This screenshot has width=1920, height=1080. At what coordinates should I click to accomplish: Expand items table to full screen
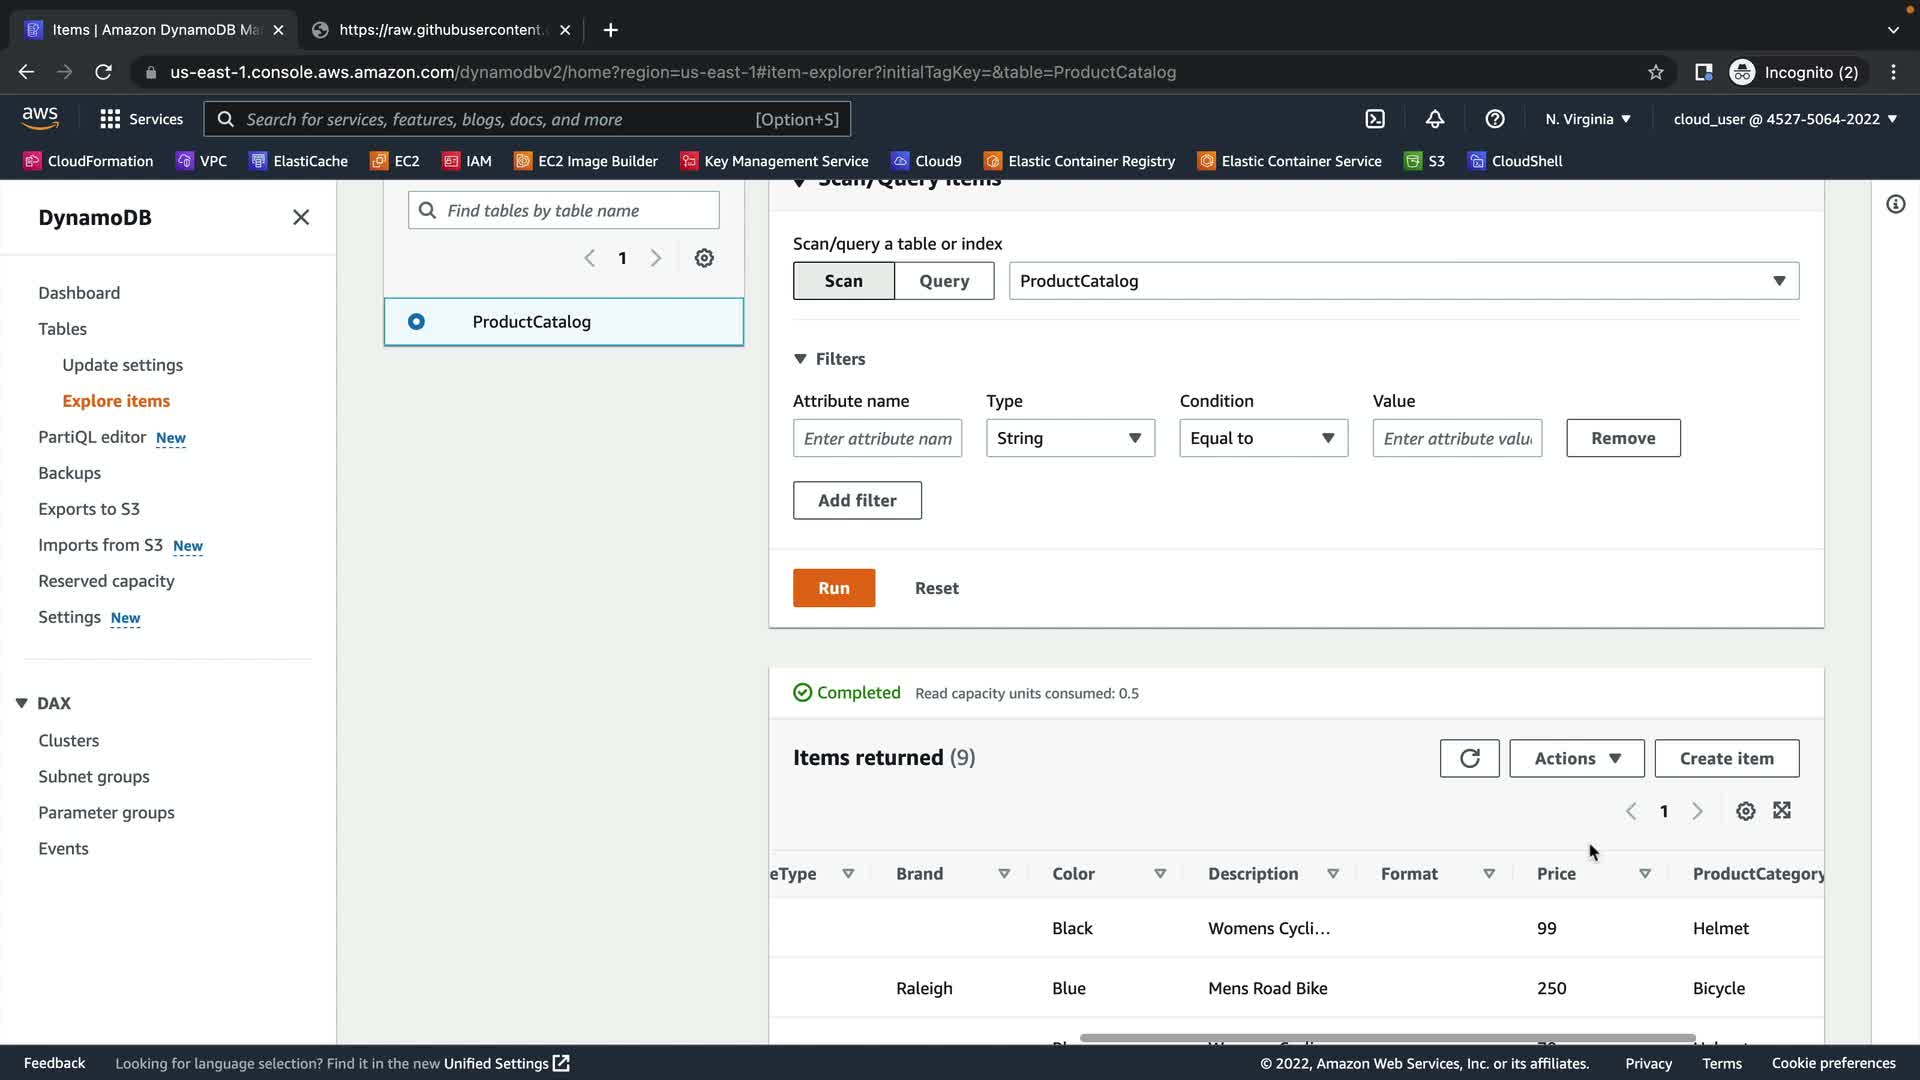tap(1782, 811)
